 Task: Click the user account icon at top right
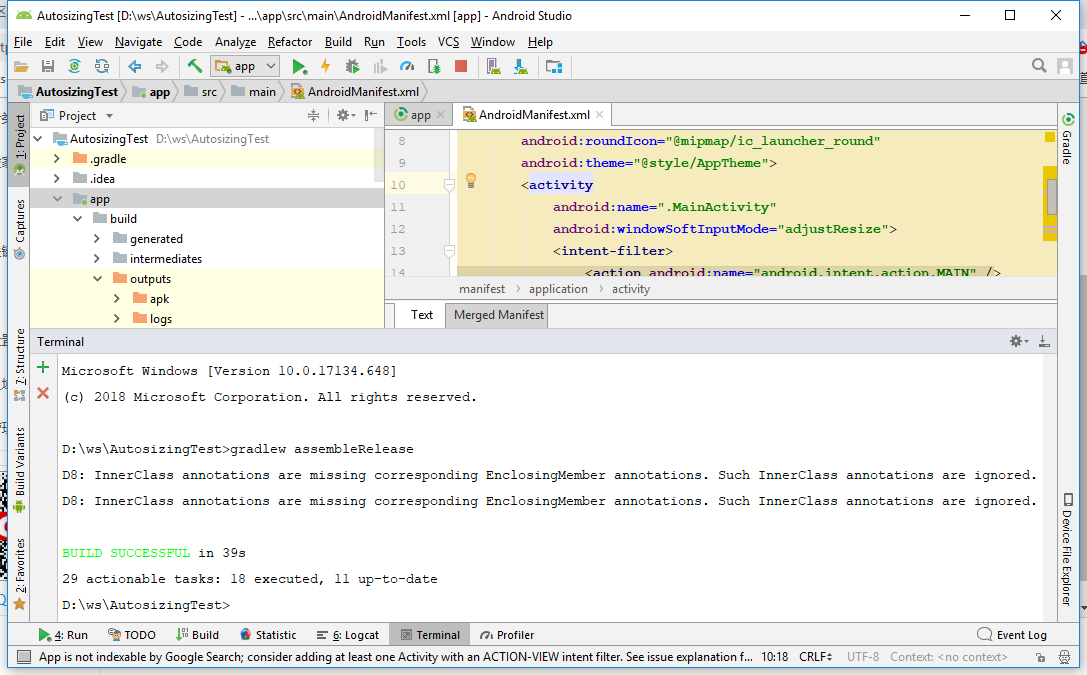point(1066,66)
